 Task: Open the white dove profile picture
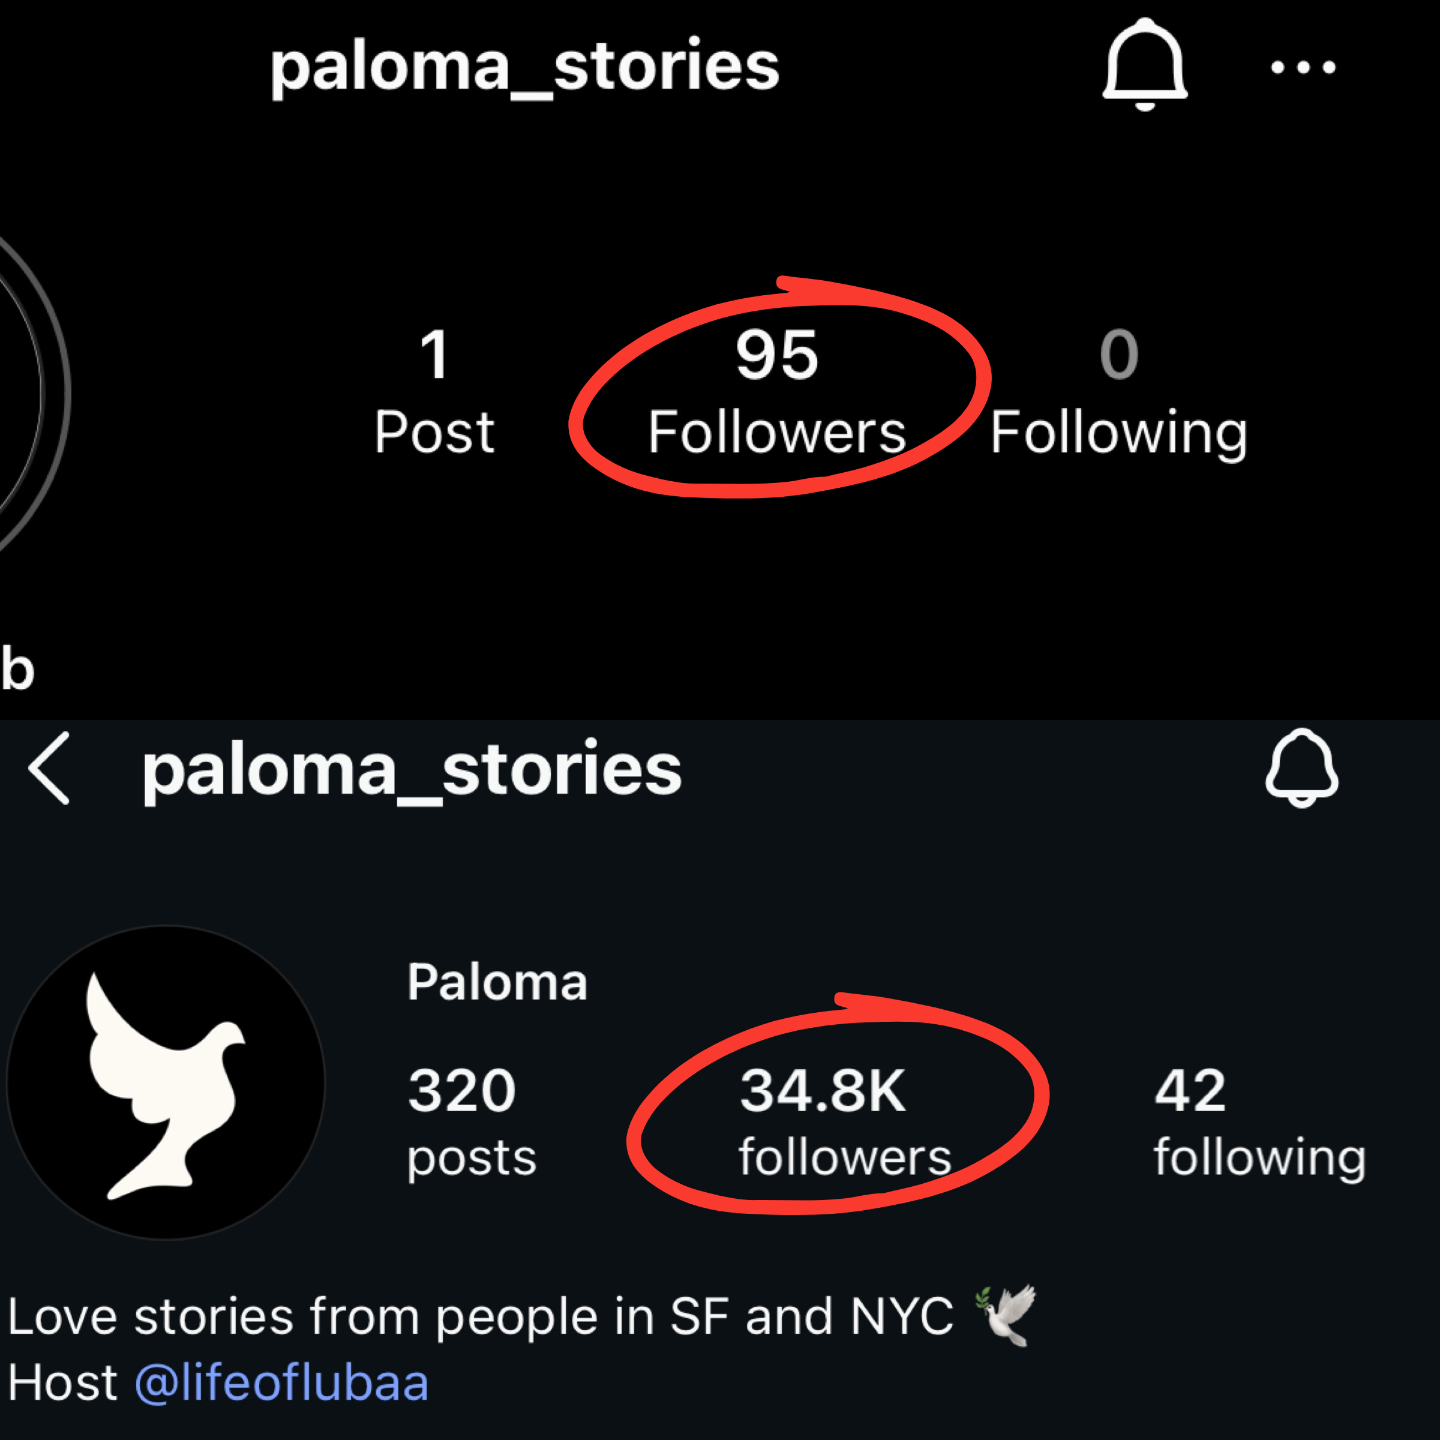[166, 1083]
